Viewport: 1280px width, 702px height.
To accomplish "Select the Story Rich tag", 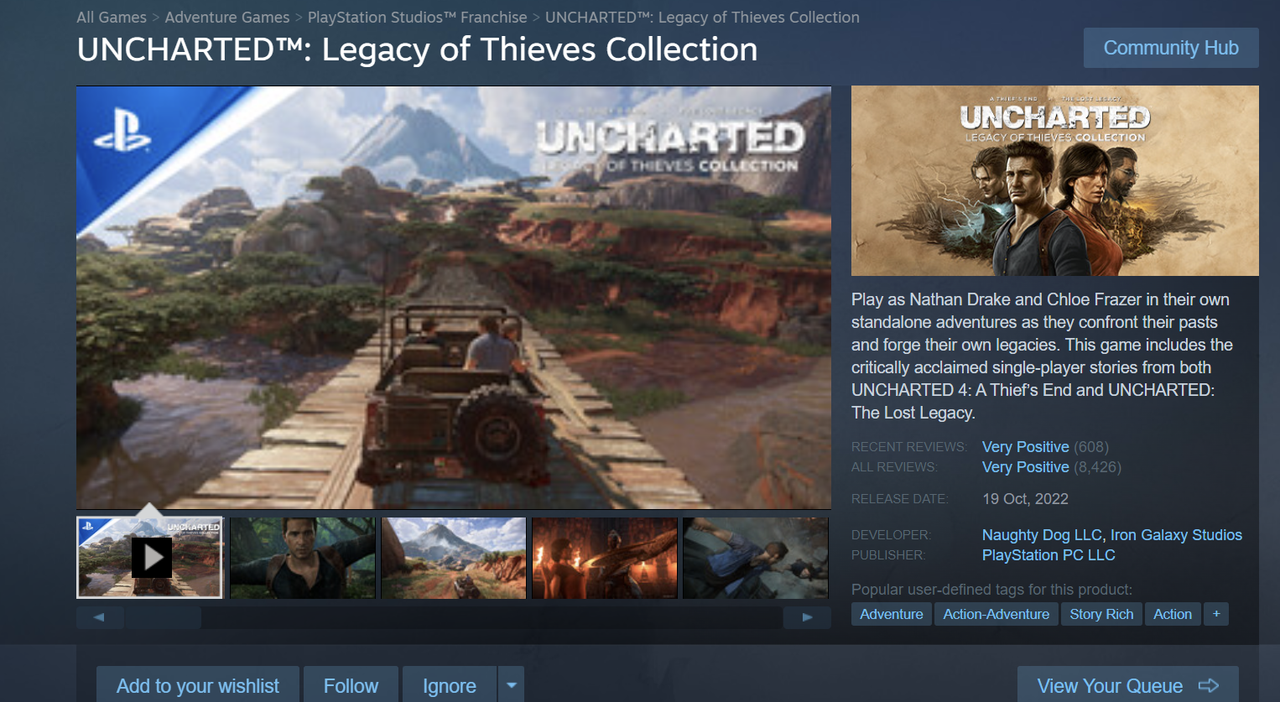I will [1102, 614].
